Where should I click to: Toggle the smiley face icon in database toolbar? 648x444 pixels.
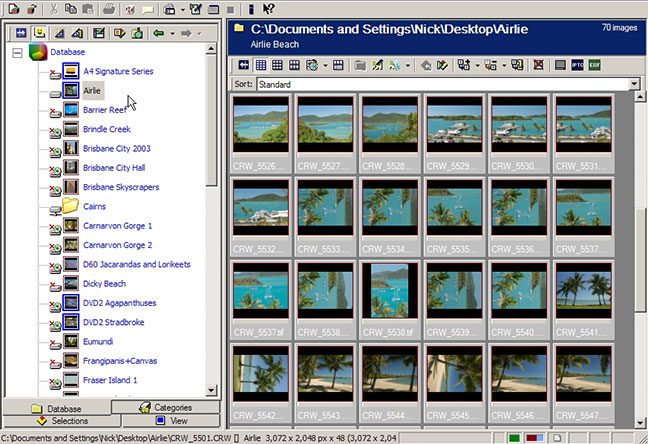tap(40, 33)
